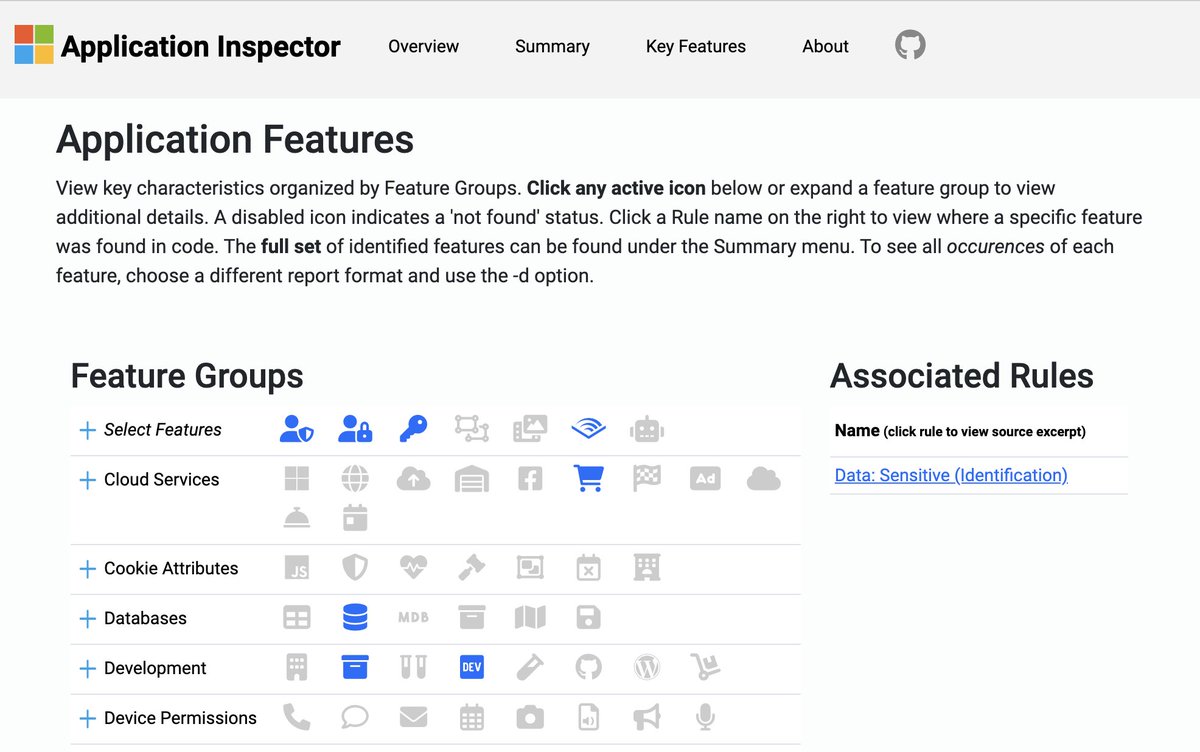Click the calendar icon in Cloud Services row

click(x=355, y=517)
